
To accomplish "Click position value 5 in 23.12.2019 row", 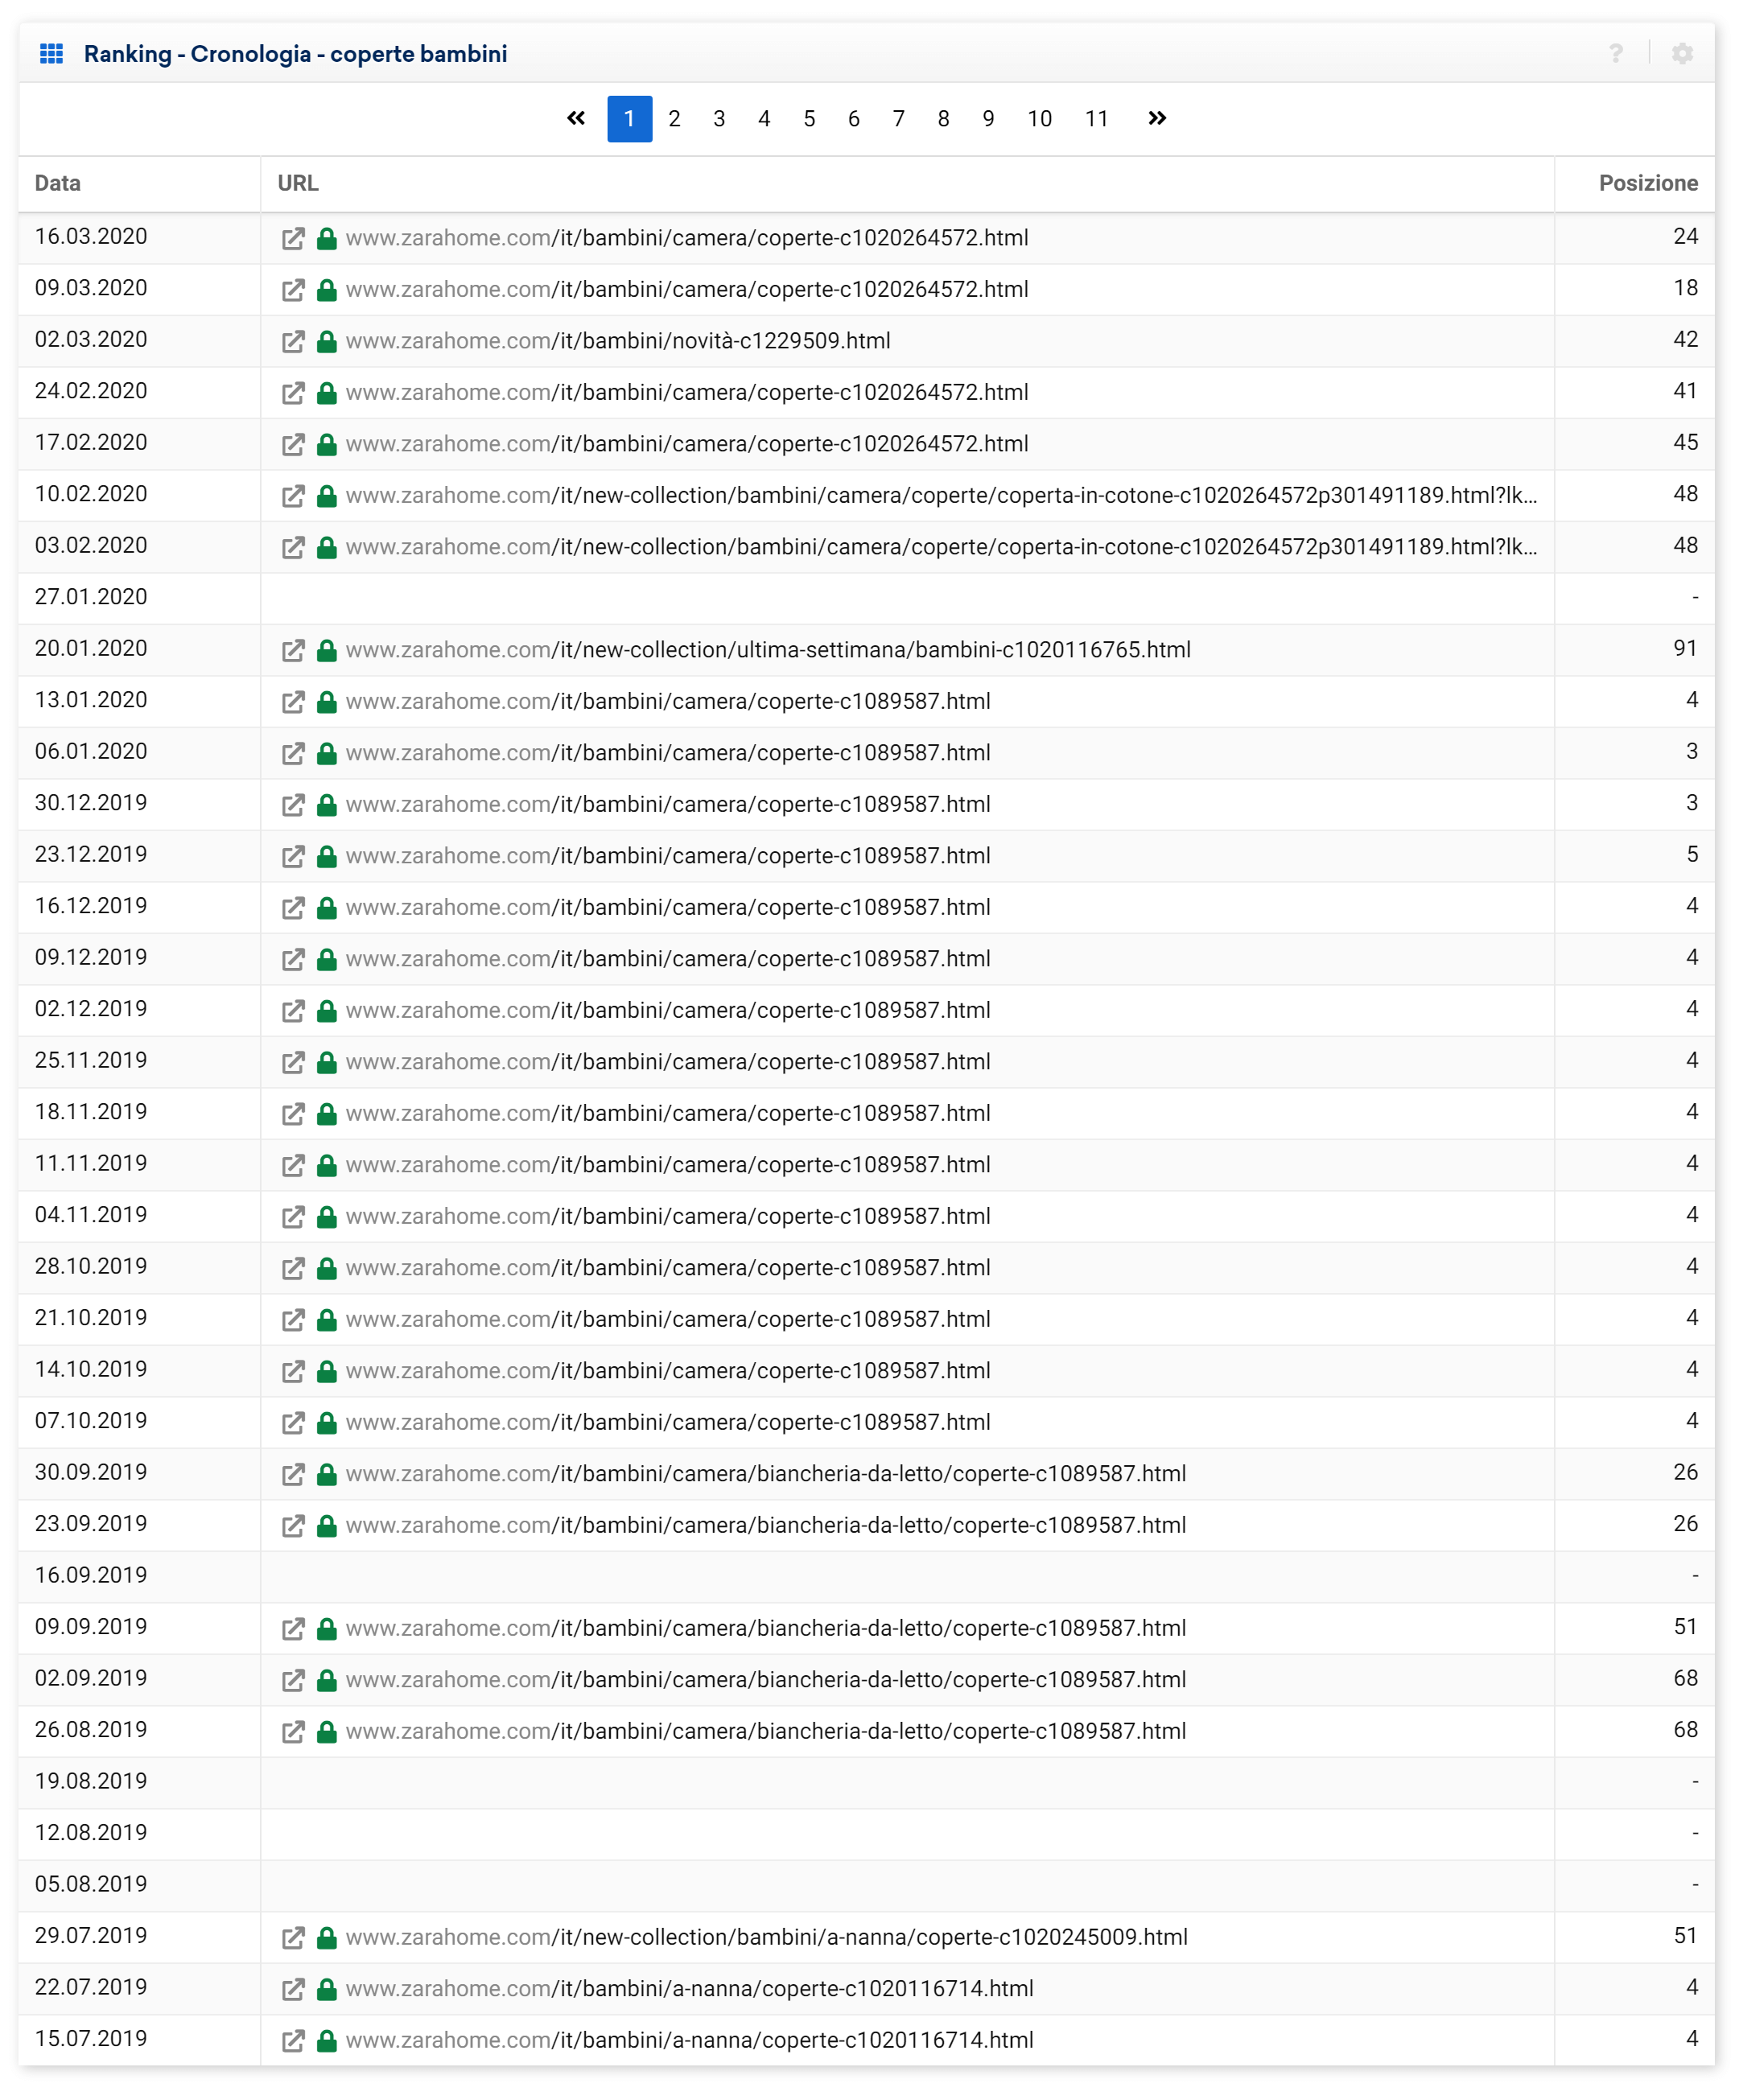I will (x=1692, y=855).
